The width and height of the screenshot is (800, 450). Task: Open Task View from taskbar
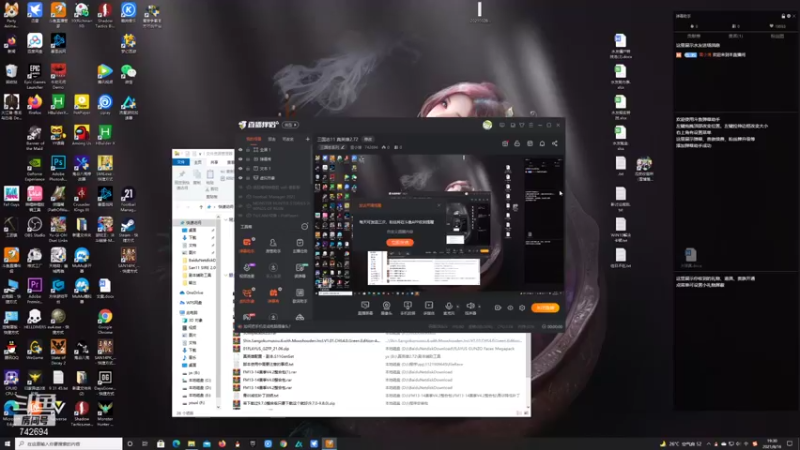click(x=145, y=444)
